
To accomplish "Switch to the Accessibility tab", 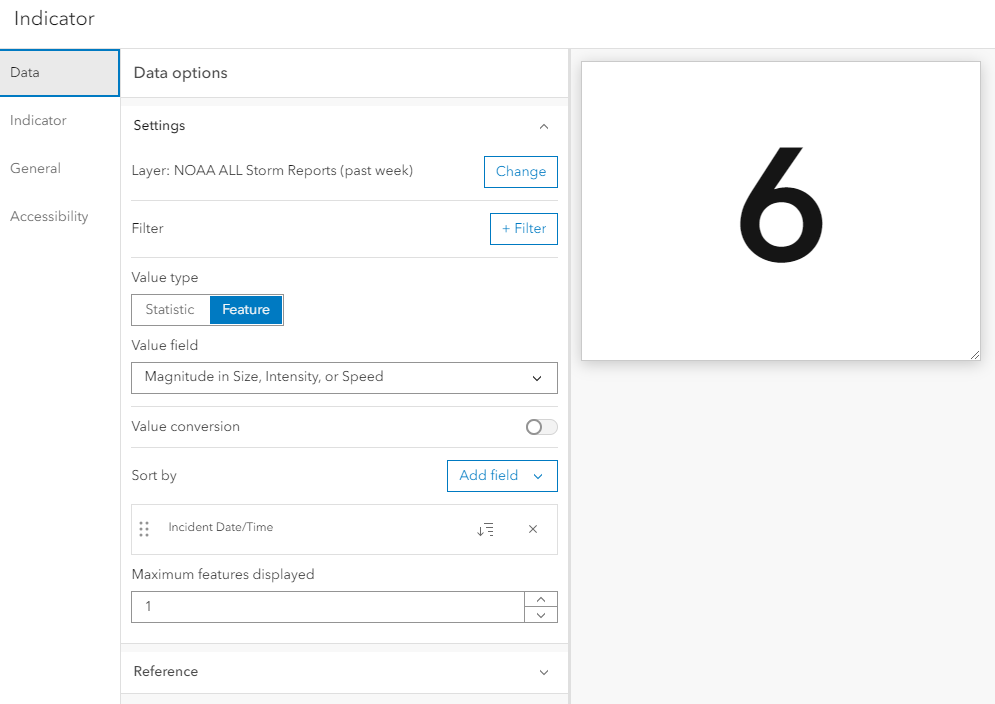I will point(49,216).
